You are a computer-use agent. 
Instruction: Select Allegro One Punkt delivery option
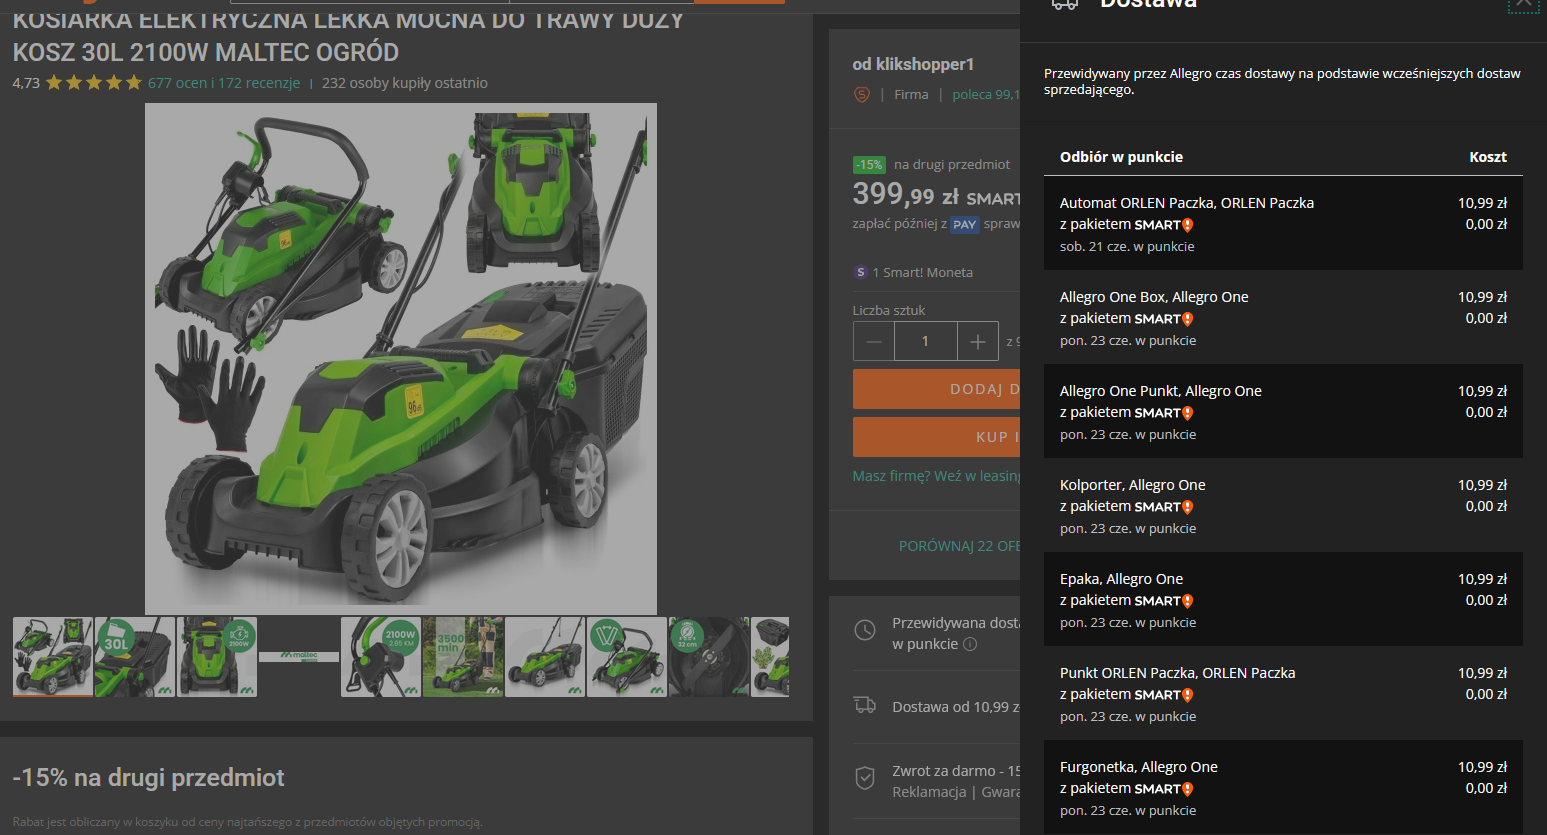[x=1283, y=411]
